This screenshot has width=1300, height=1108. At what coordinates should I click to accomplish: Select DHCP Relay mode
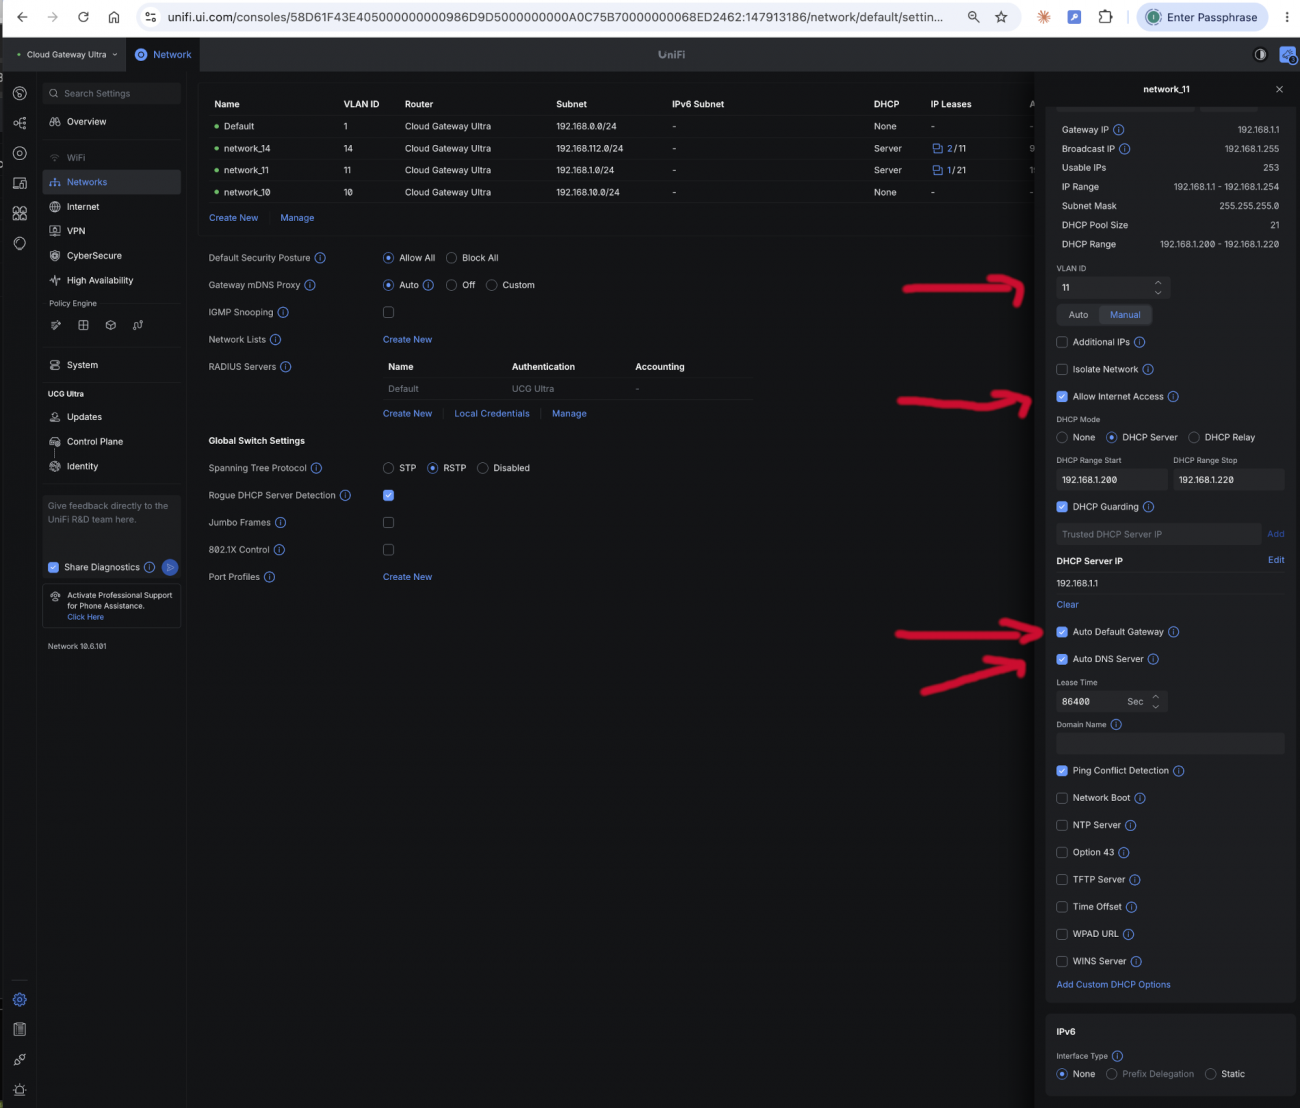pos(1194,437)
